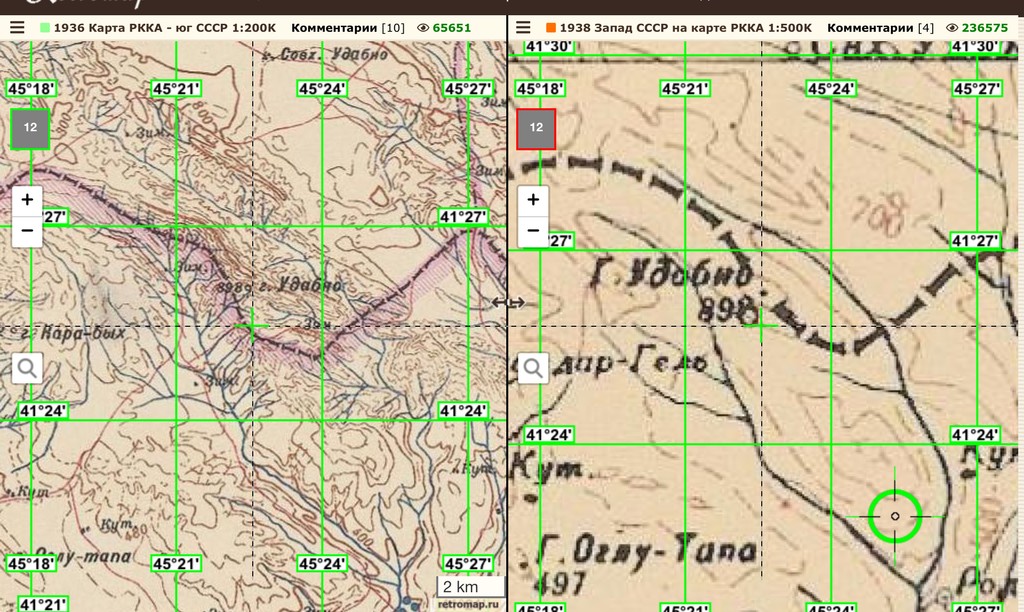
Task: Zoom in on the left 1936 map
Action: tap(27, 199)
